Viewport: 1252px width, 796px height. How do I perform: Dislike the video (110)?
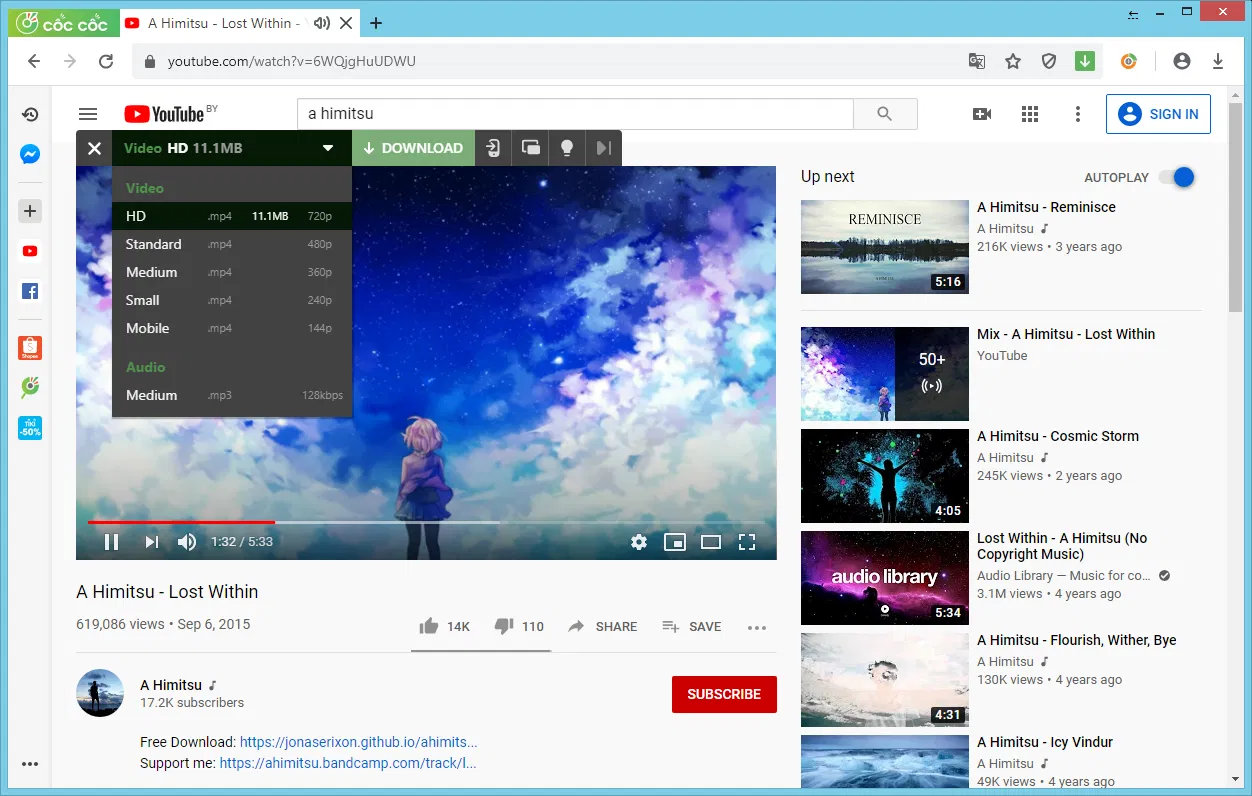coord(519,626)
